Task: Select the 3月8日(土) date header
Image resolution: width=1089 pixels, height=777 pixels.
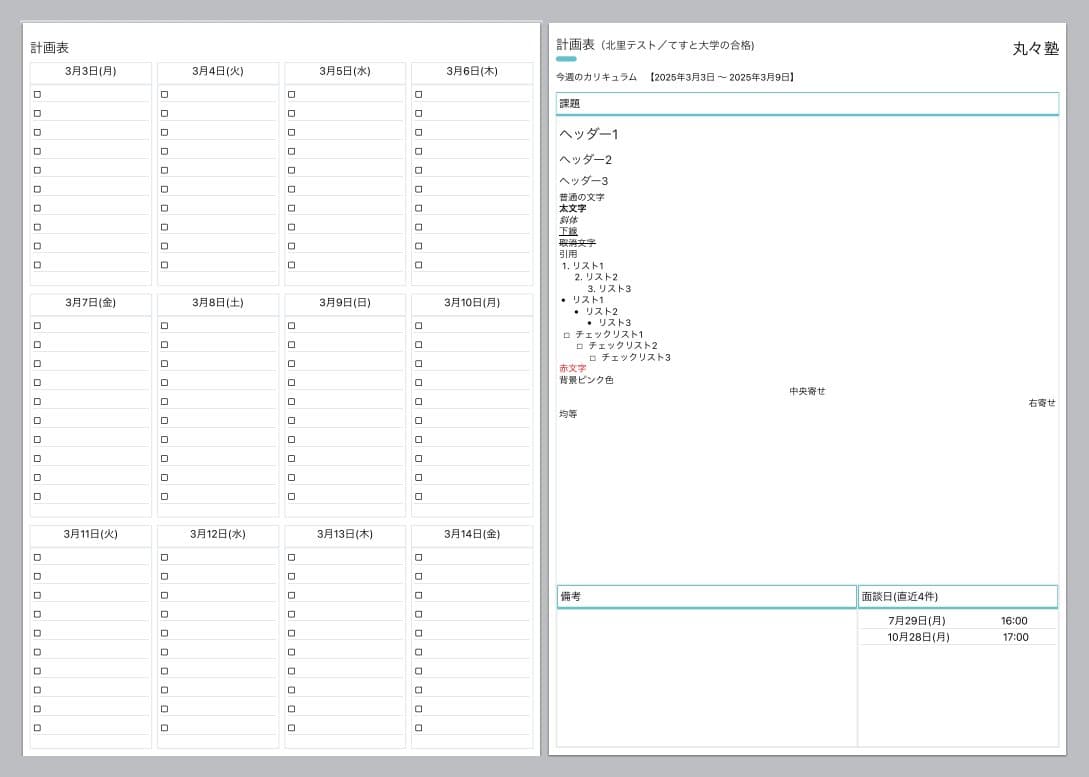Action: [218, 303]
